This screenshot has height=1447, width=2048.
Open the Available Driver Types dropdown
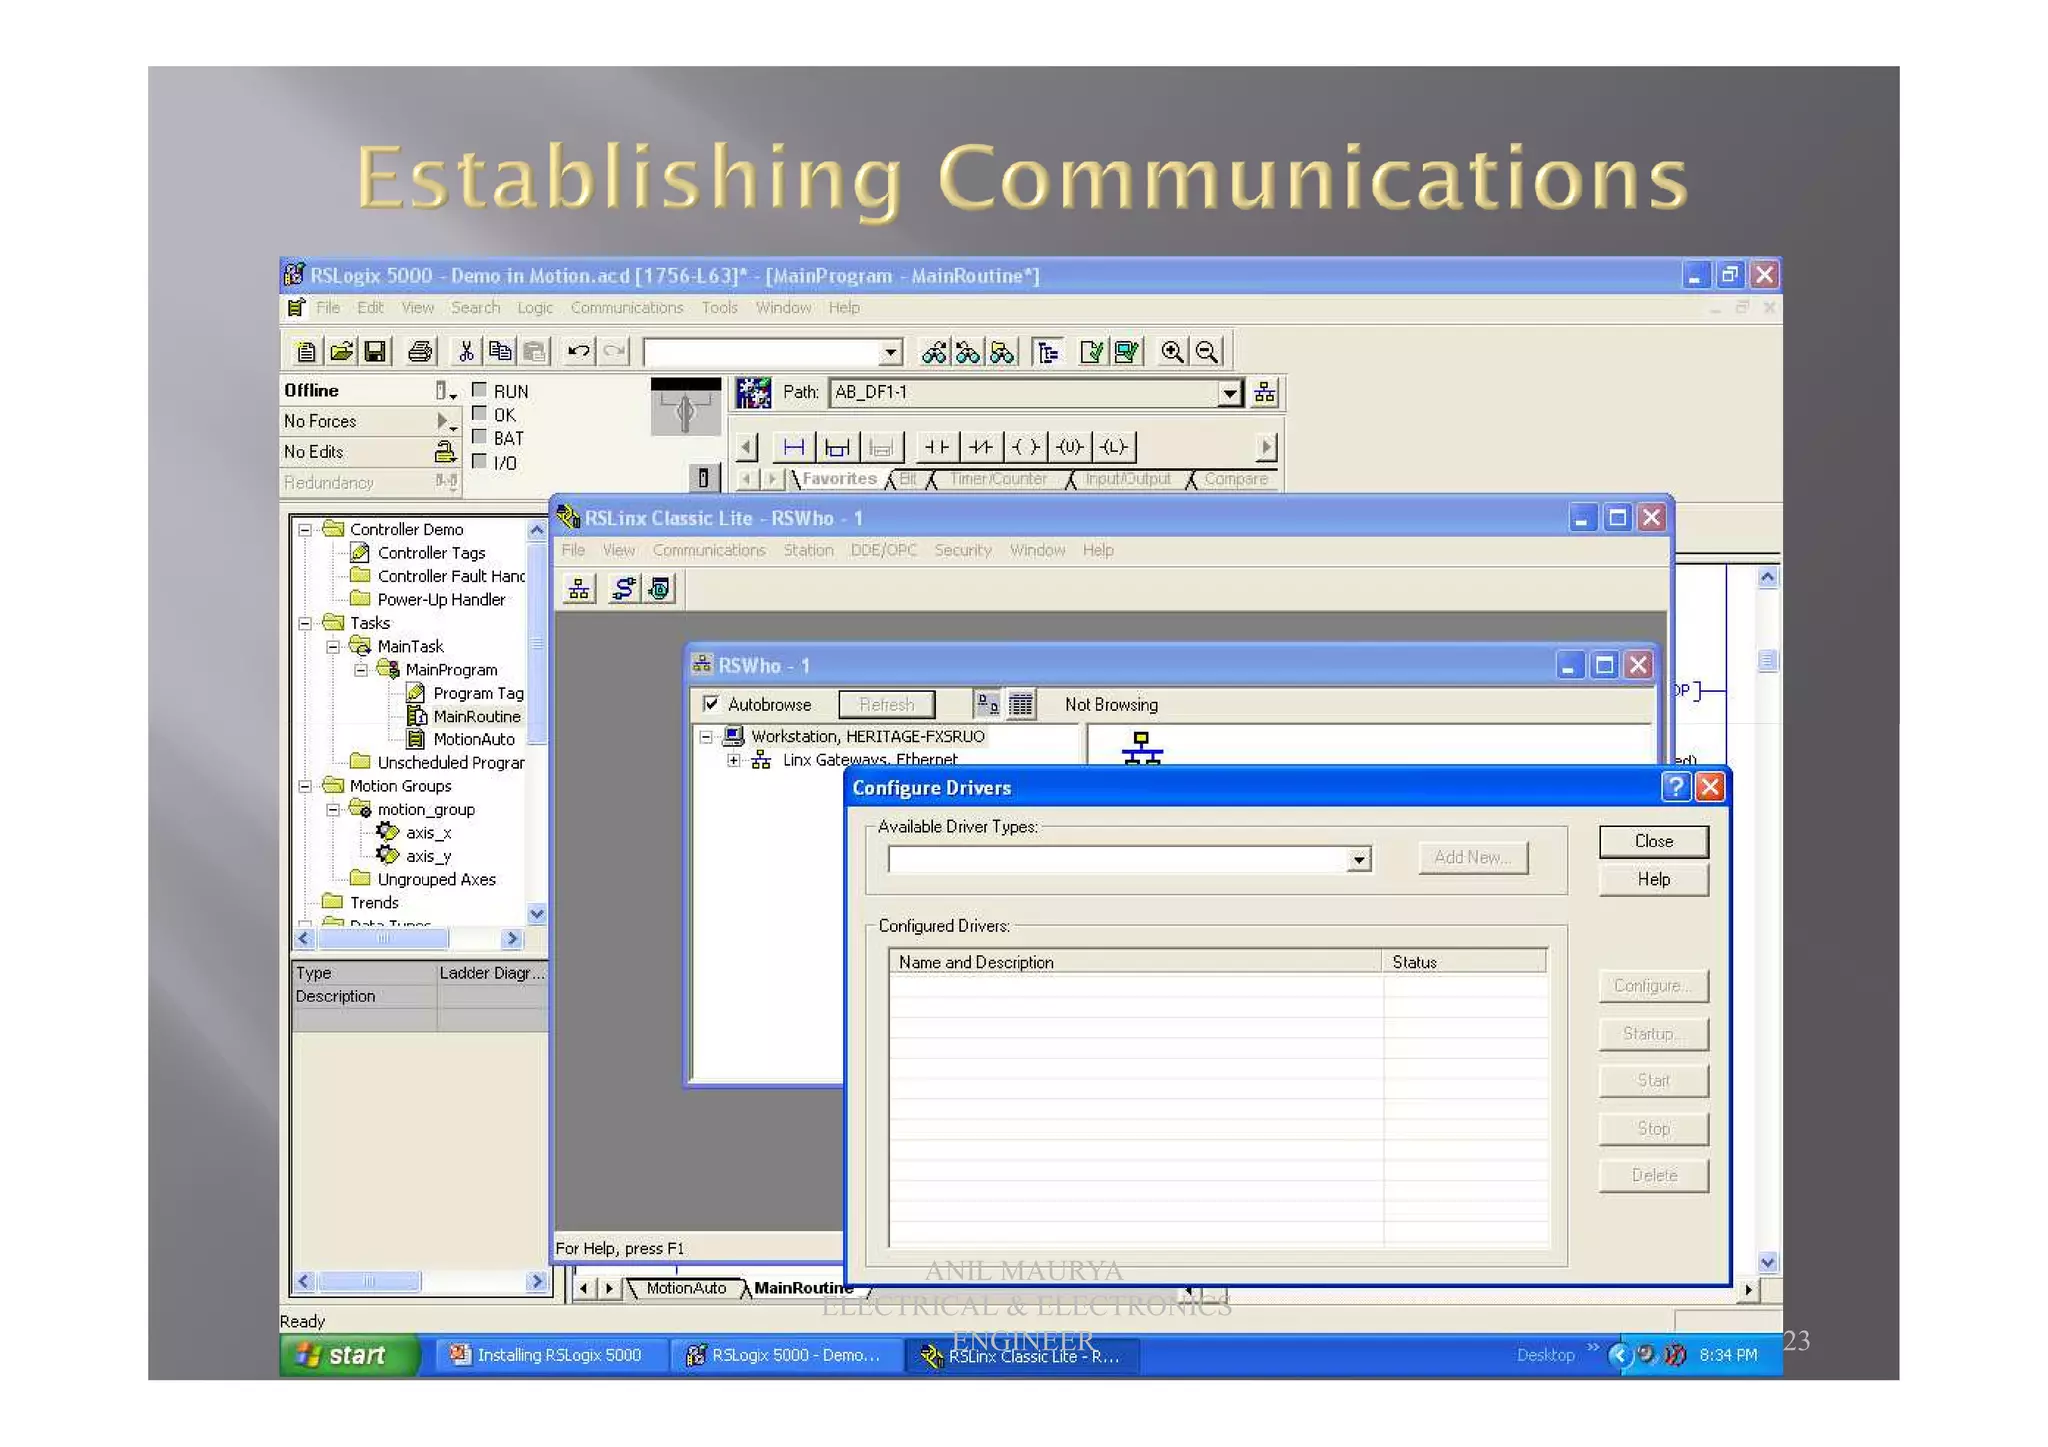click(x=1358, y=860)
